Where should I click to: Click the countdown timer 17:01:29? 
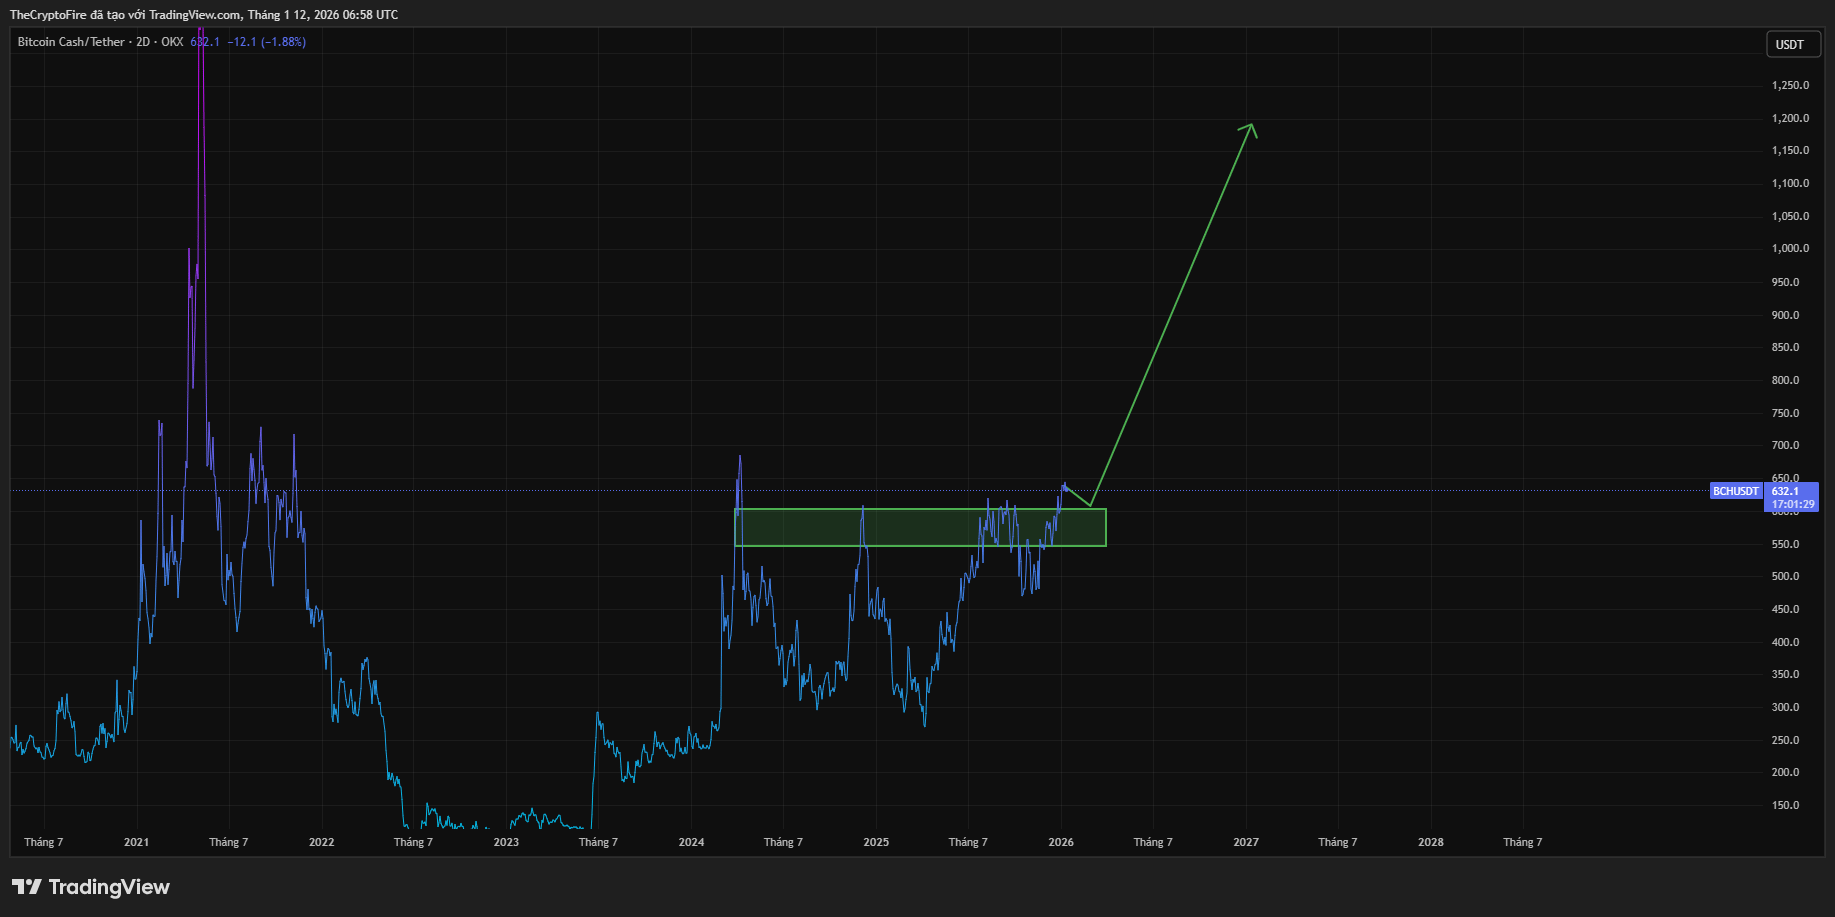(x=1791, y=503)
